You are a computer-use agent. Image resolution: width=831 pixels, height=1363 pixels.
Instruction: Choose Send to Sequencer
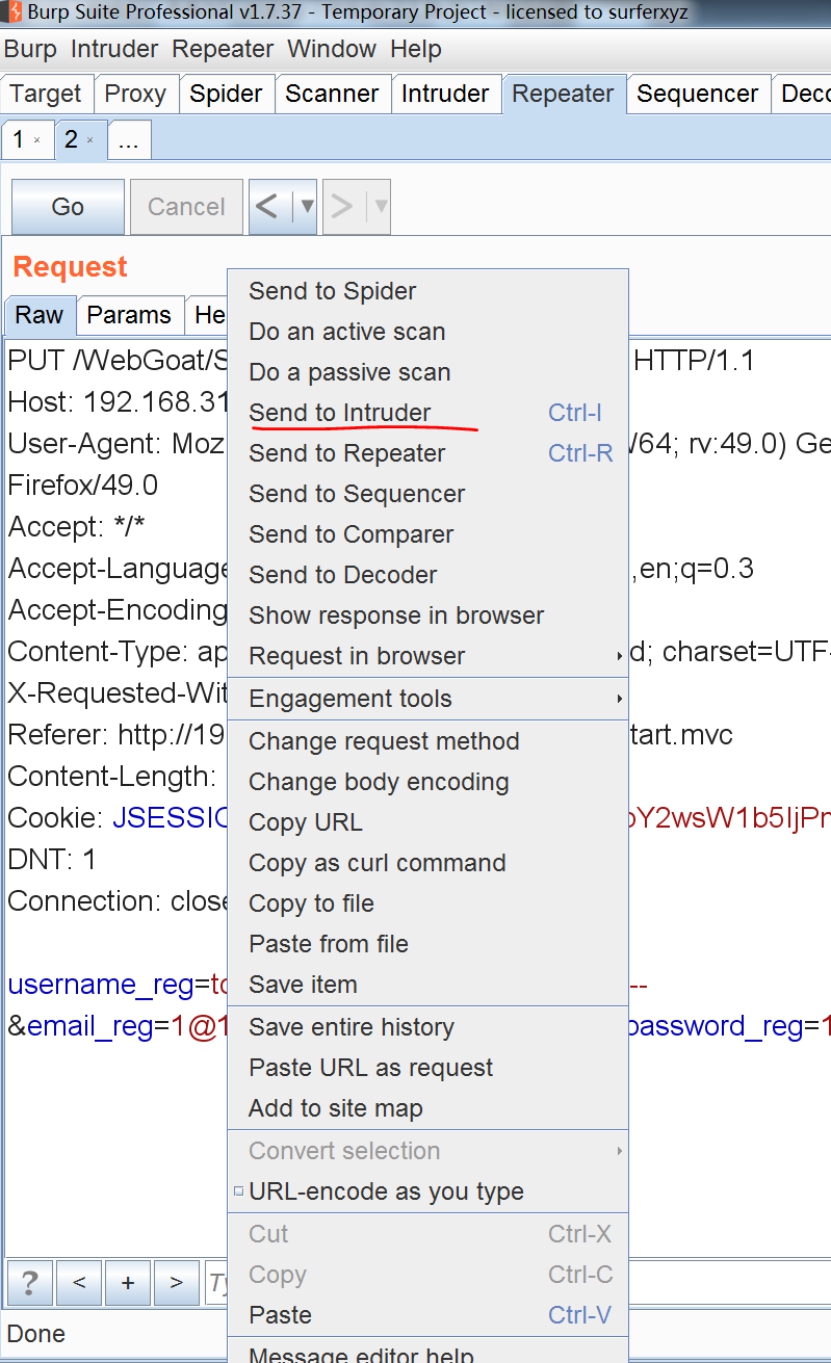pyautogui.click(x=428, y=494)
